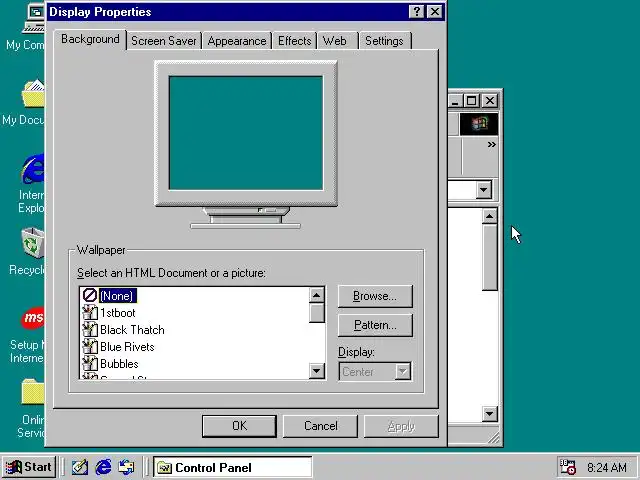The image size is (640, 480).
Task: Click the Control Panel resize grip
Action: tap(494, 438)
